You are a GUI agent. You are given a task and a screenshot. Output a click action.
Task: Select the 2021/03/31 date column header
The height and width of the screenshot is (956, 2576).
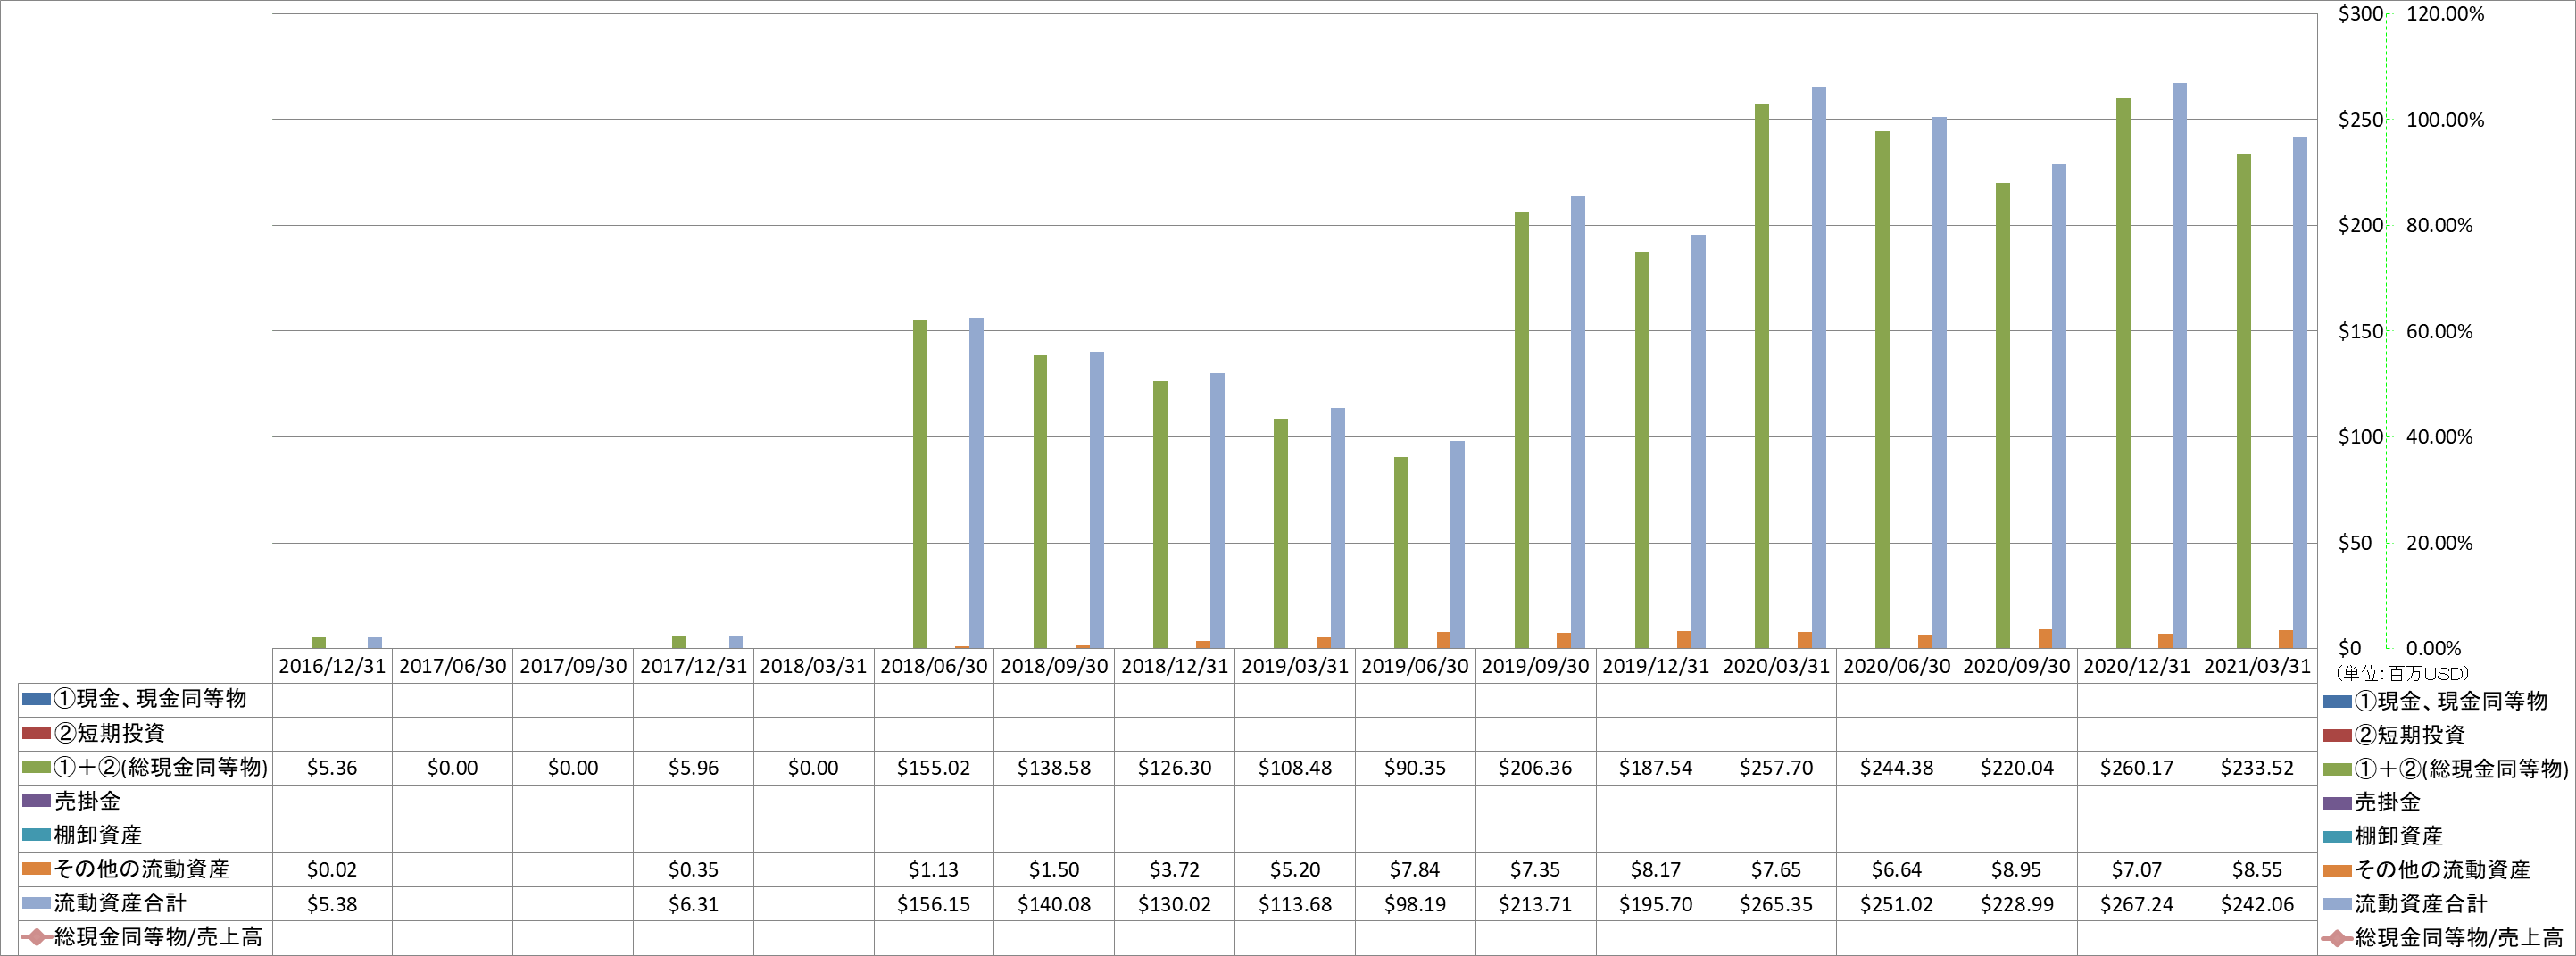coord(2257,666)
